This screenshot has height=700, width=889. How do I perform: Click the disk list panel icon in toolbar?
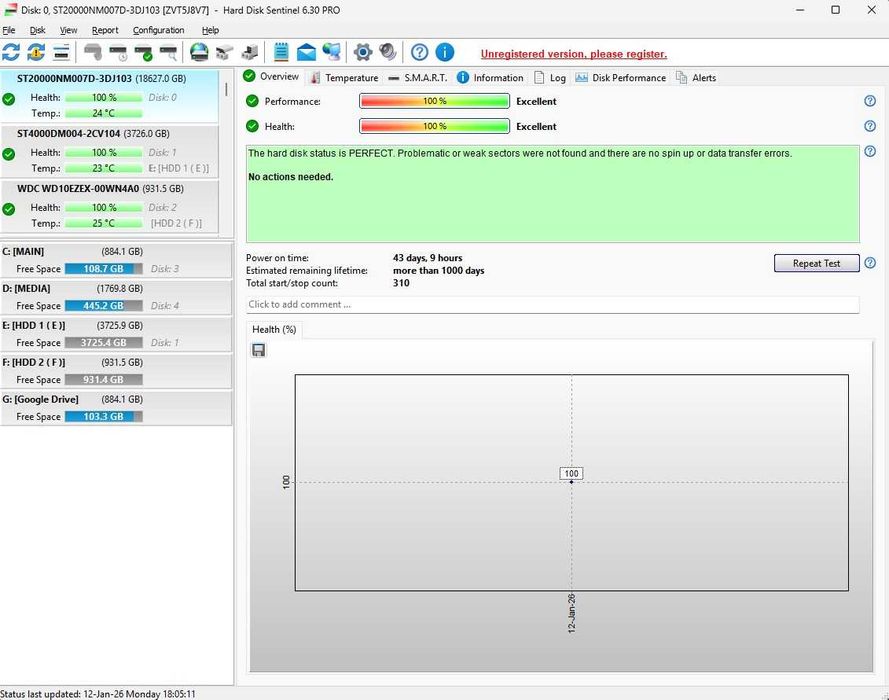point(61,52)
